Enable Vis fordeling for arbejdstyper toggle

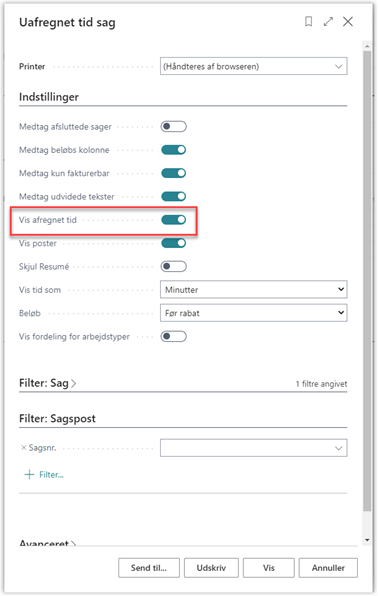pos(173,336)
